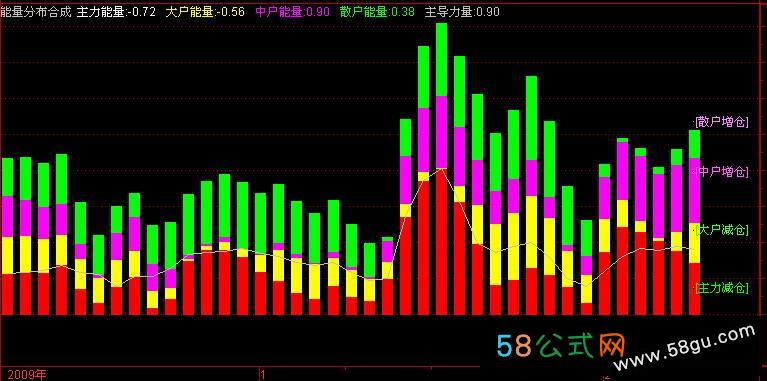767x381 pixels.
Task: Select the 散户增仓 legend marker
Action: click(x=722, y=122)
